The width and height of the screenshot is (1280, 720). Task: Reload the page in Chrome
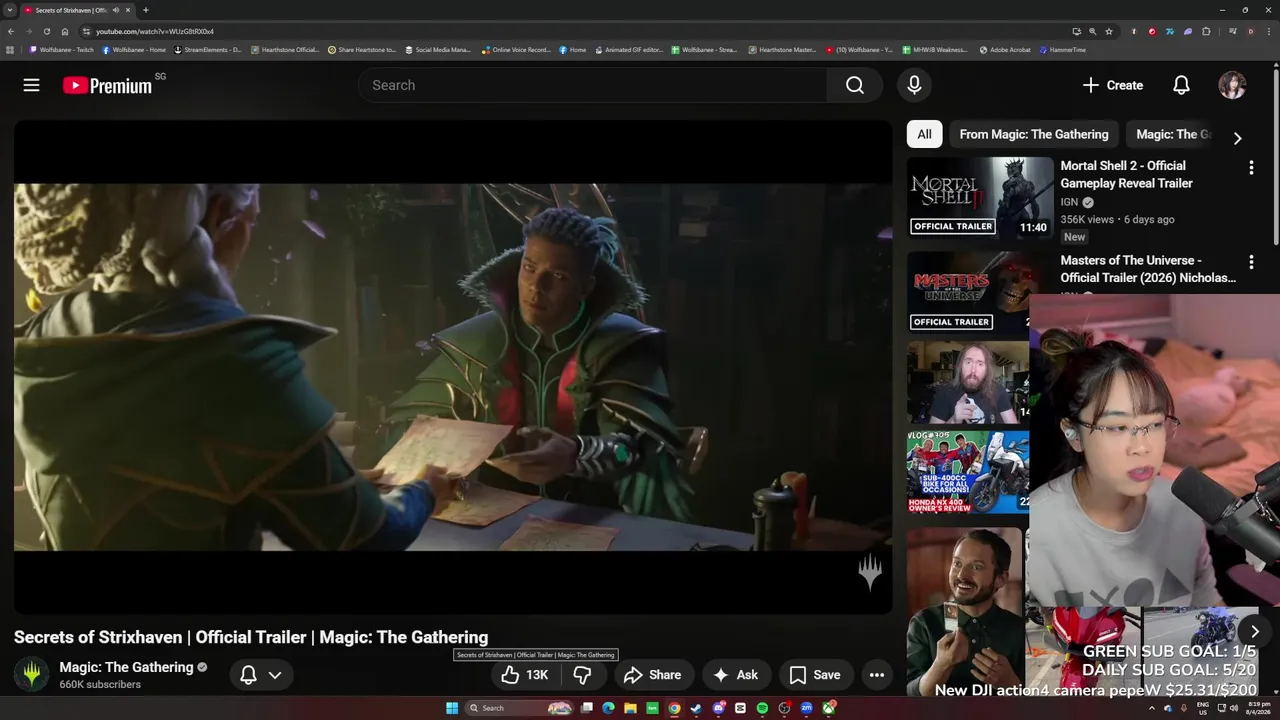click(46, 31)
